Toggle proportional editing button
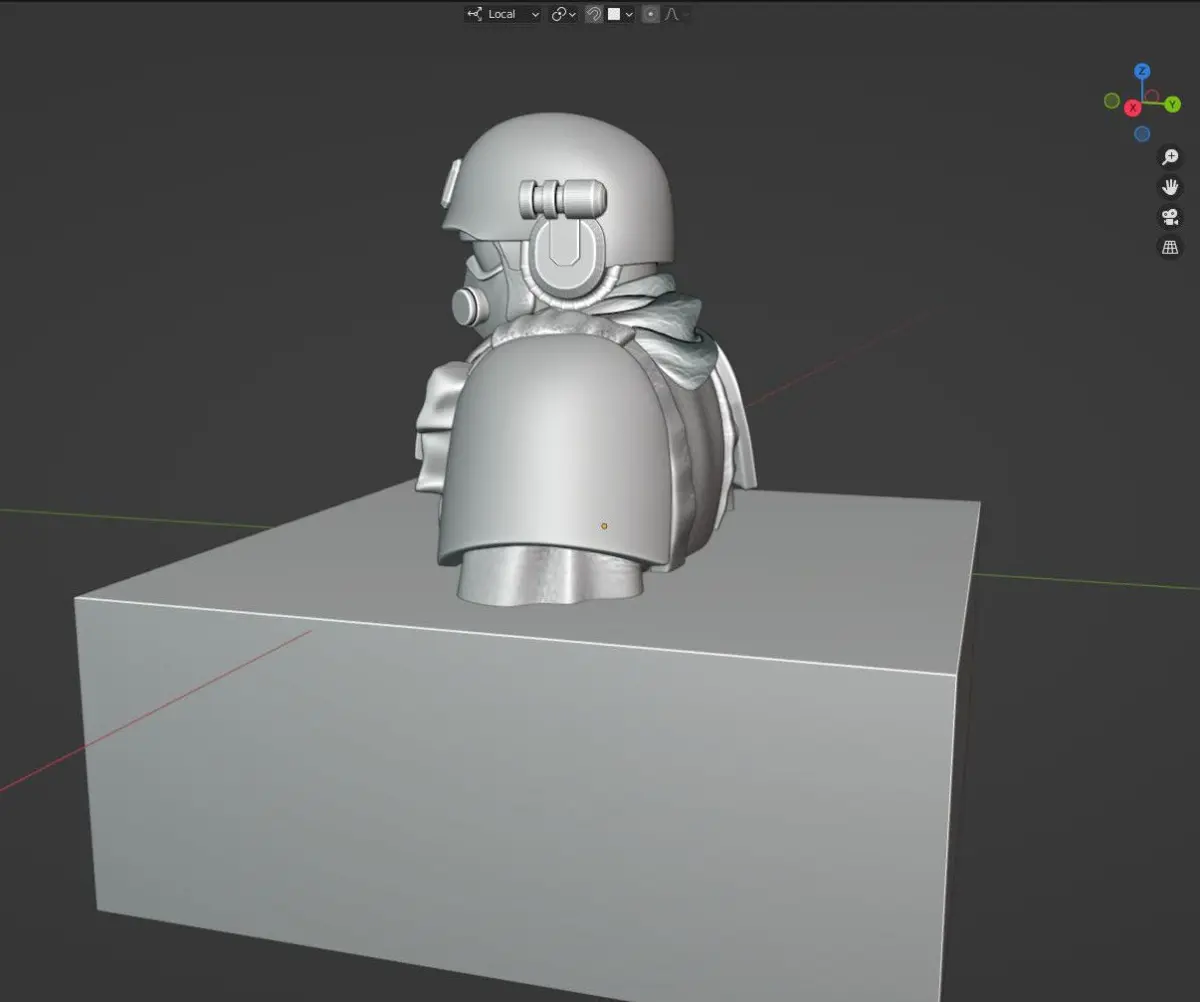Viewport: 1200px width, 1002px height. click(651, 14)
